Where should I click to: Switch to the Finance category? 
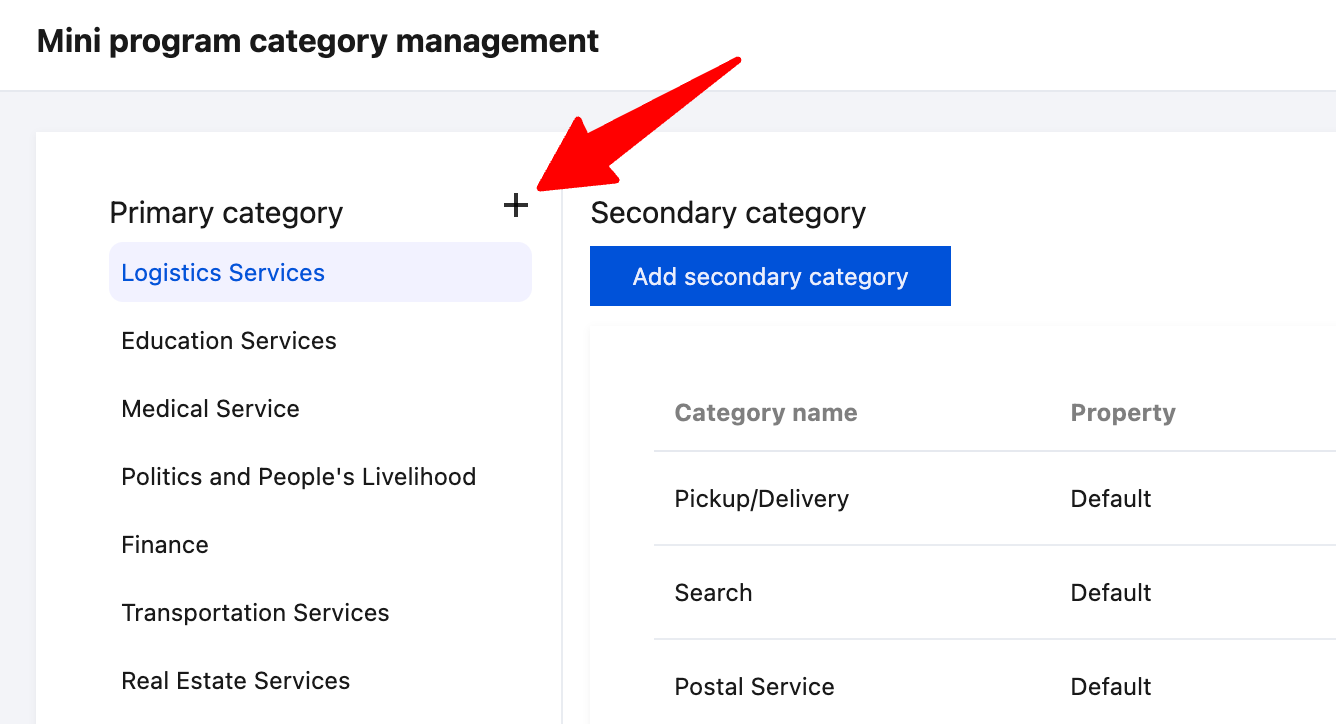tap(165, 545)
